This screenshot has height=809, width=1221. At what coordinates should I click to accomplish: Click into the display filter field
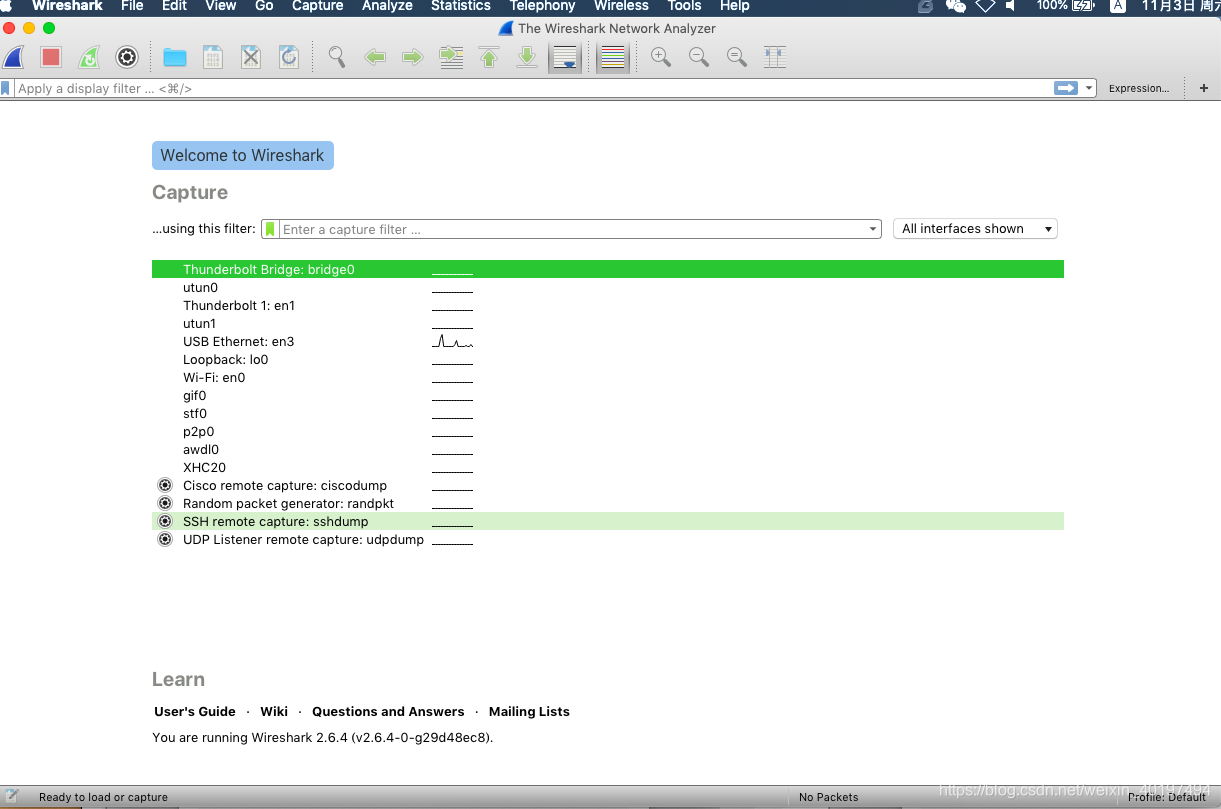pos(534,88)
